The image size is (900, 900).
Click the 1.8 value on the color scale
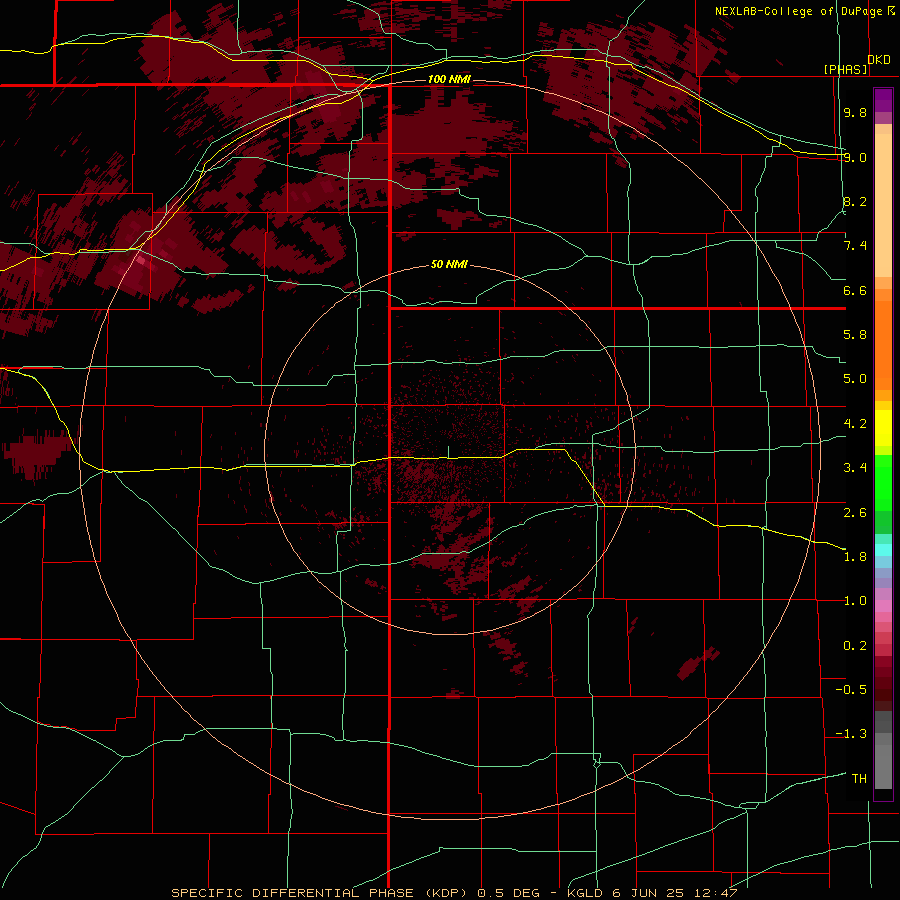coord(855,557)
